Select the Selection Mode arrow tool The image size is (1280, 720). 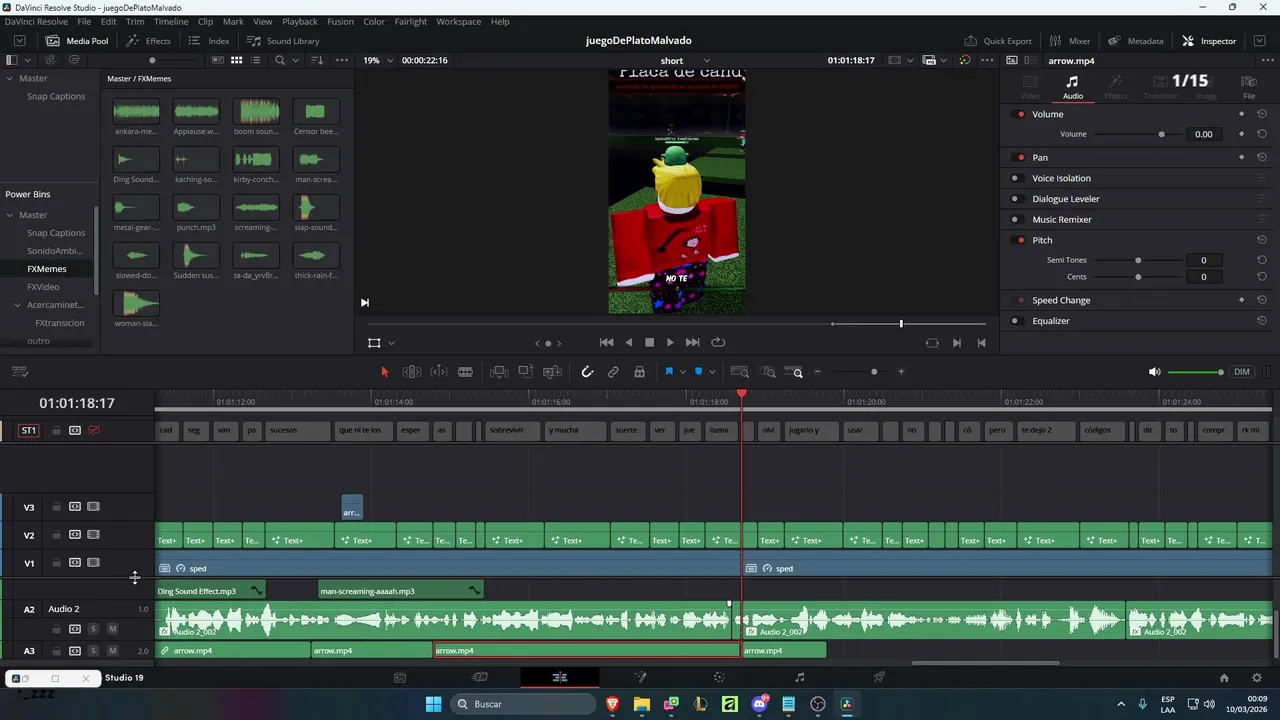[x=385, y=372]
